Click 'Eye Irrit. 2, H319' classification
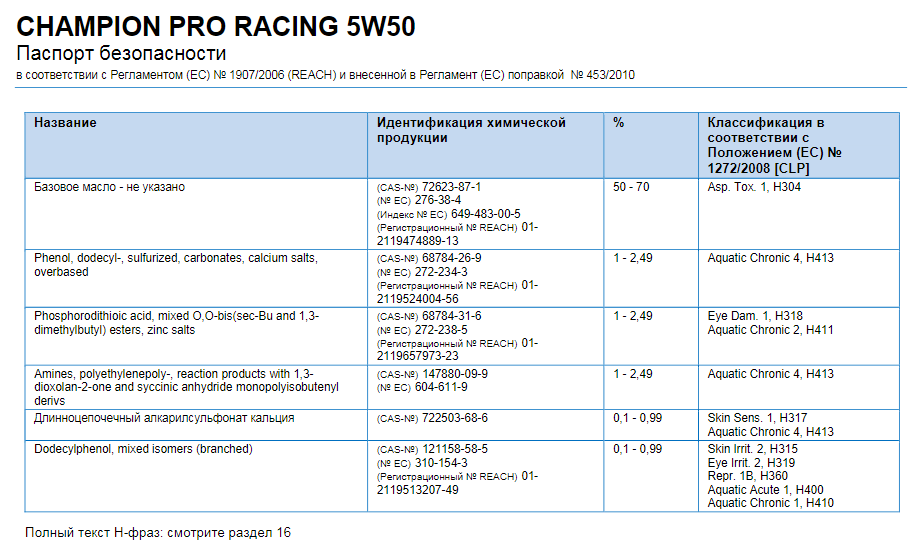 tap(751, 463)
